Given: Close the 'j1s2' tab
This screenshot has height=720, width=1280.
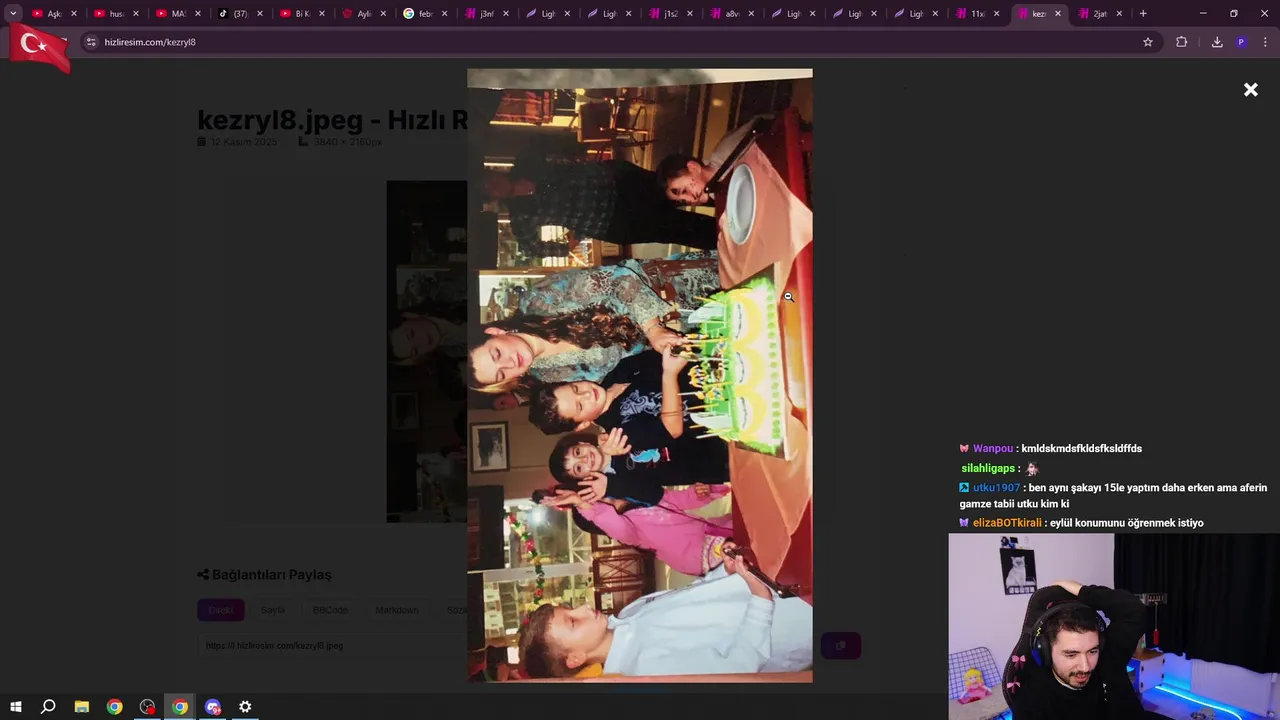Looking at the screenshot, I should coord(690,14).
